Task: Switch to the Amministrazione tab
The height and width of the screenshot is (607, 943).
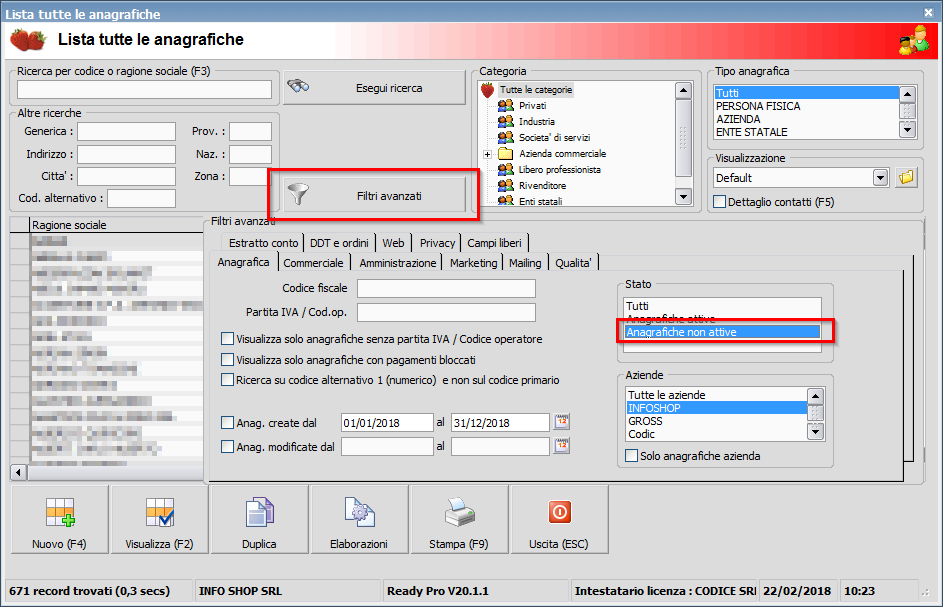Action: [x=398, y=263]
